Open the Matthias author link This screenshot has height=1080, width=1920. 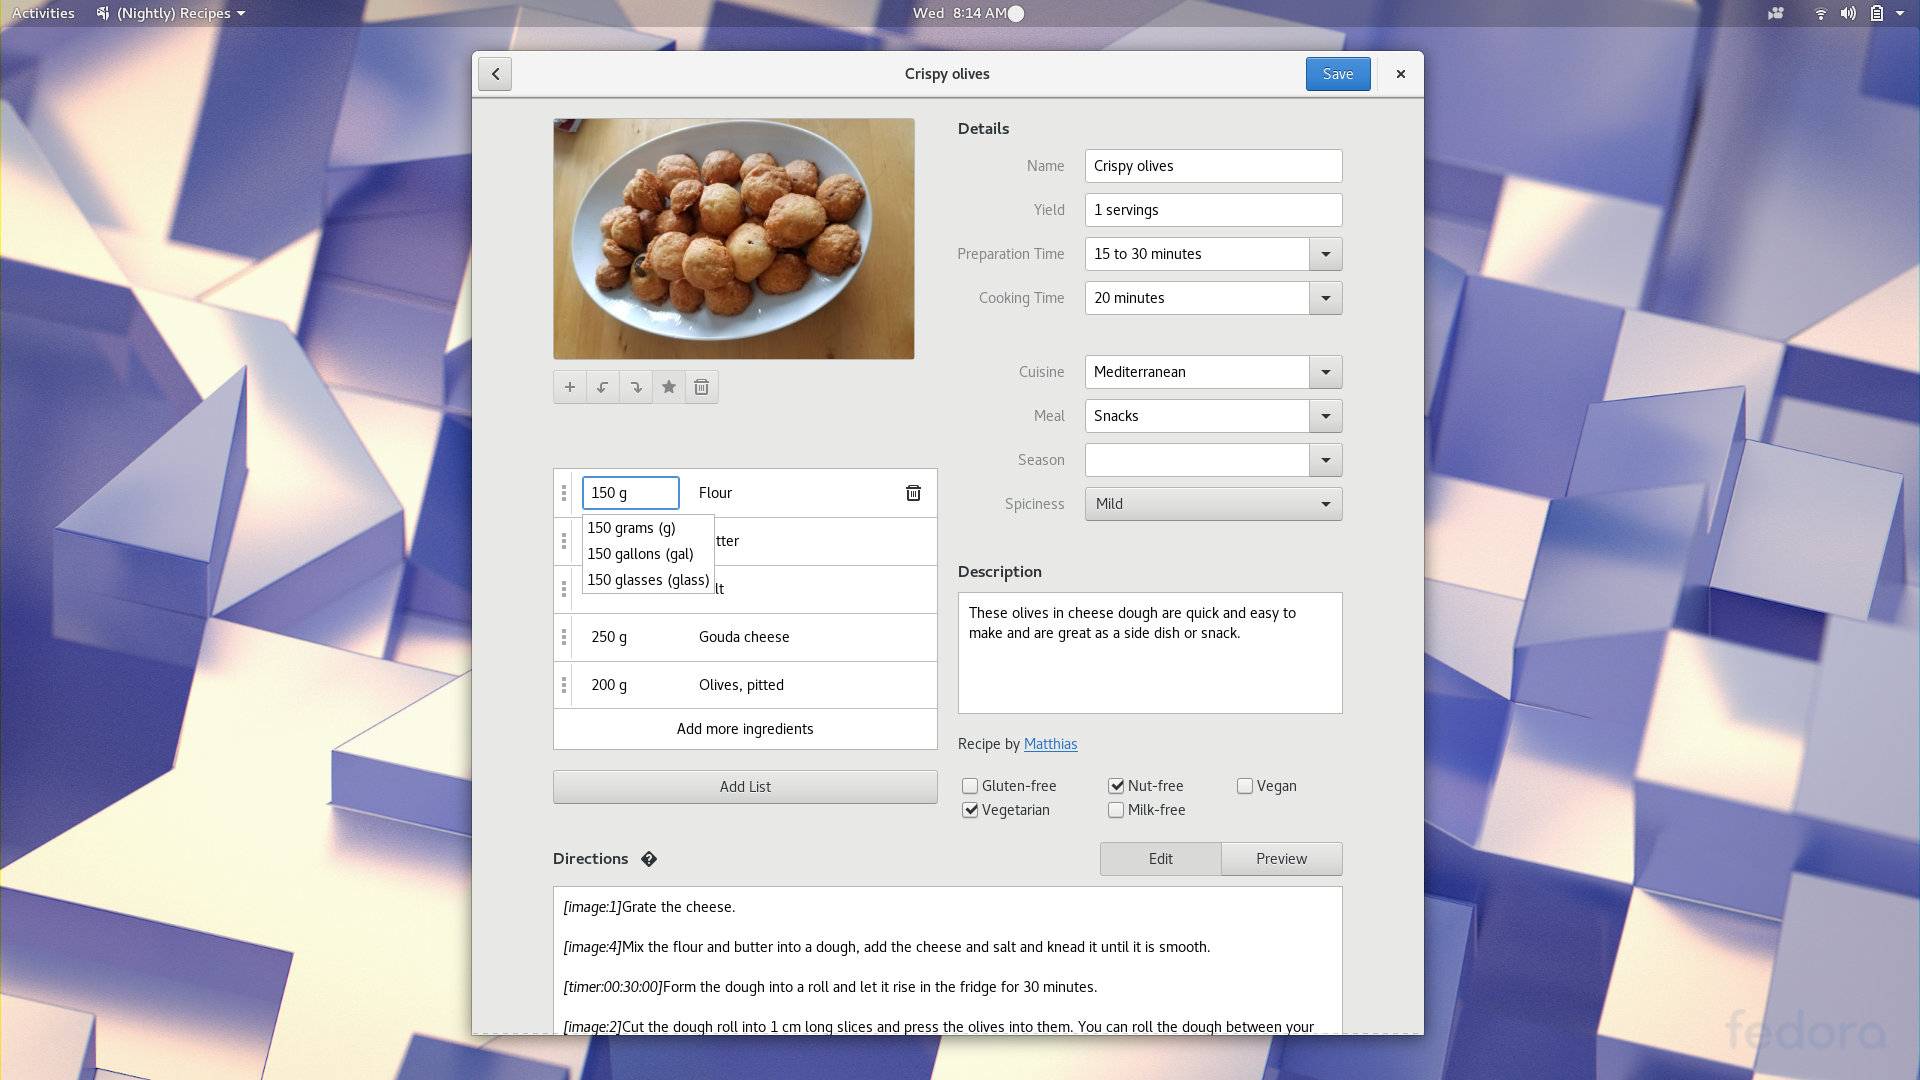coord(1050,744)
